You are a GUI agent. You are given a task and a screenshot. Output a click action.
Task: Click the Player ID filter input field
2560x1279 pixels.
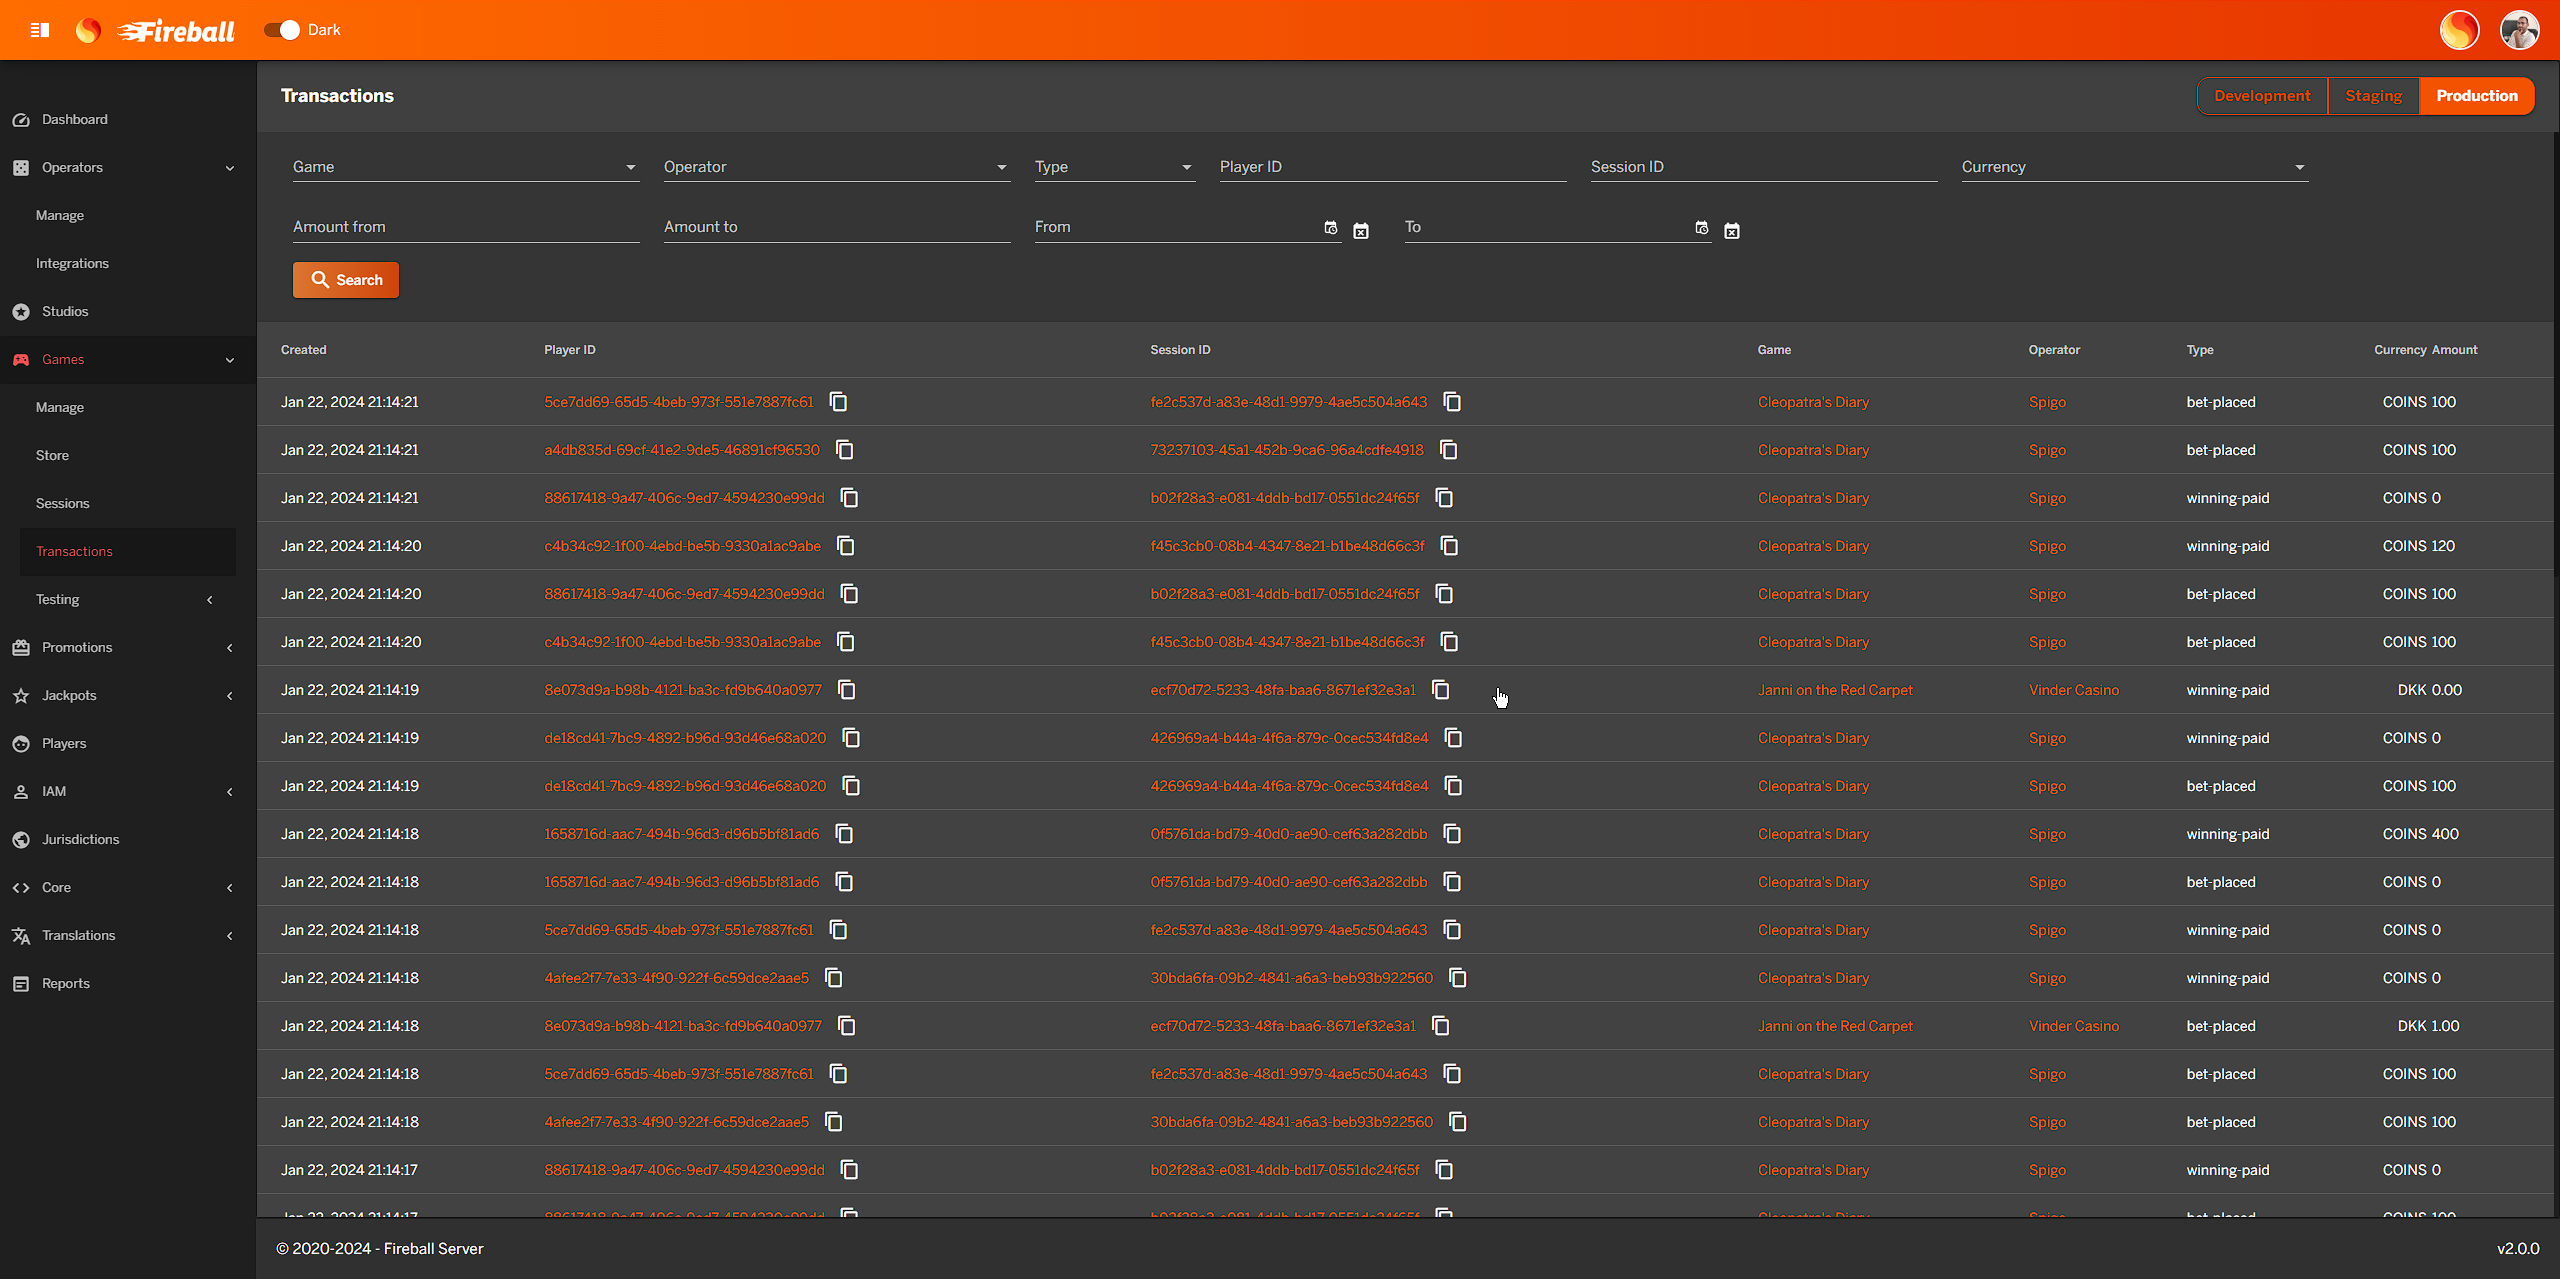(1392, 167)
